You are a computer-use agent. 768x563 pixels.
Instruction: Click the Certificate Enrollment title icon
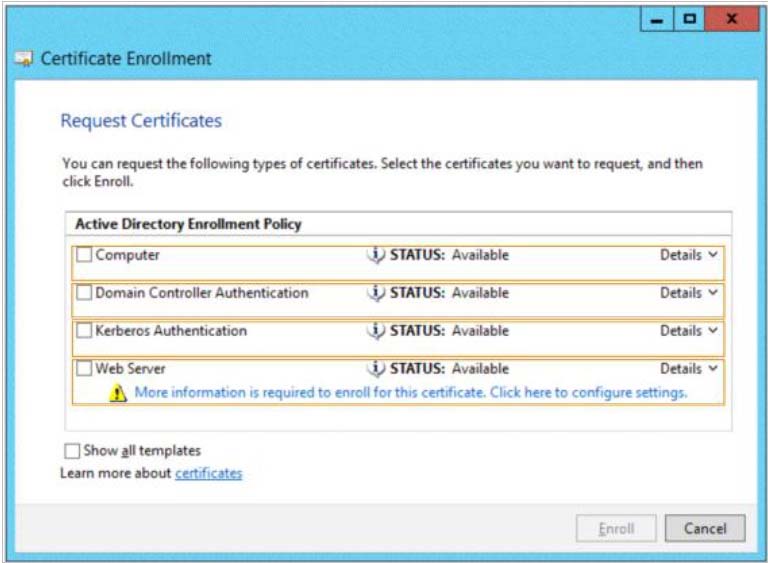point(24,59)
